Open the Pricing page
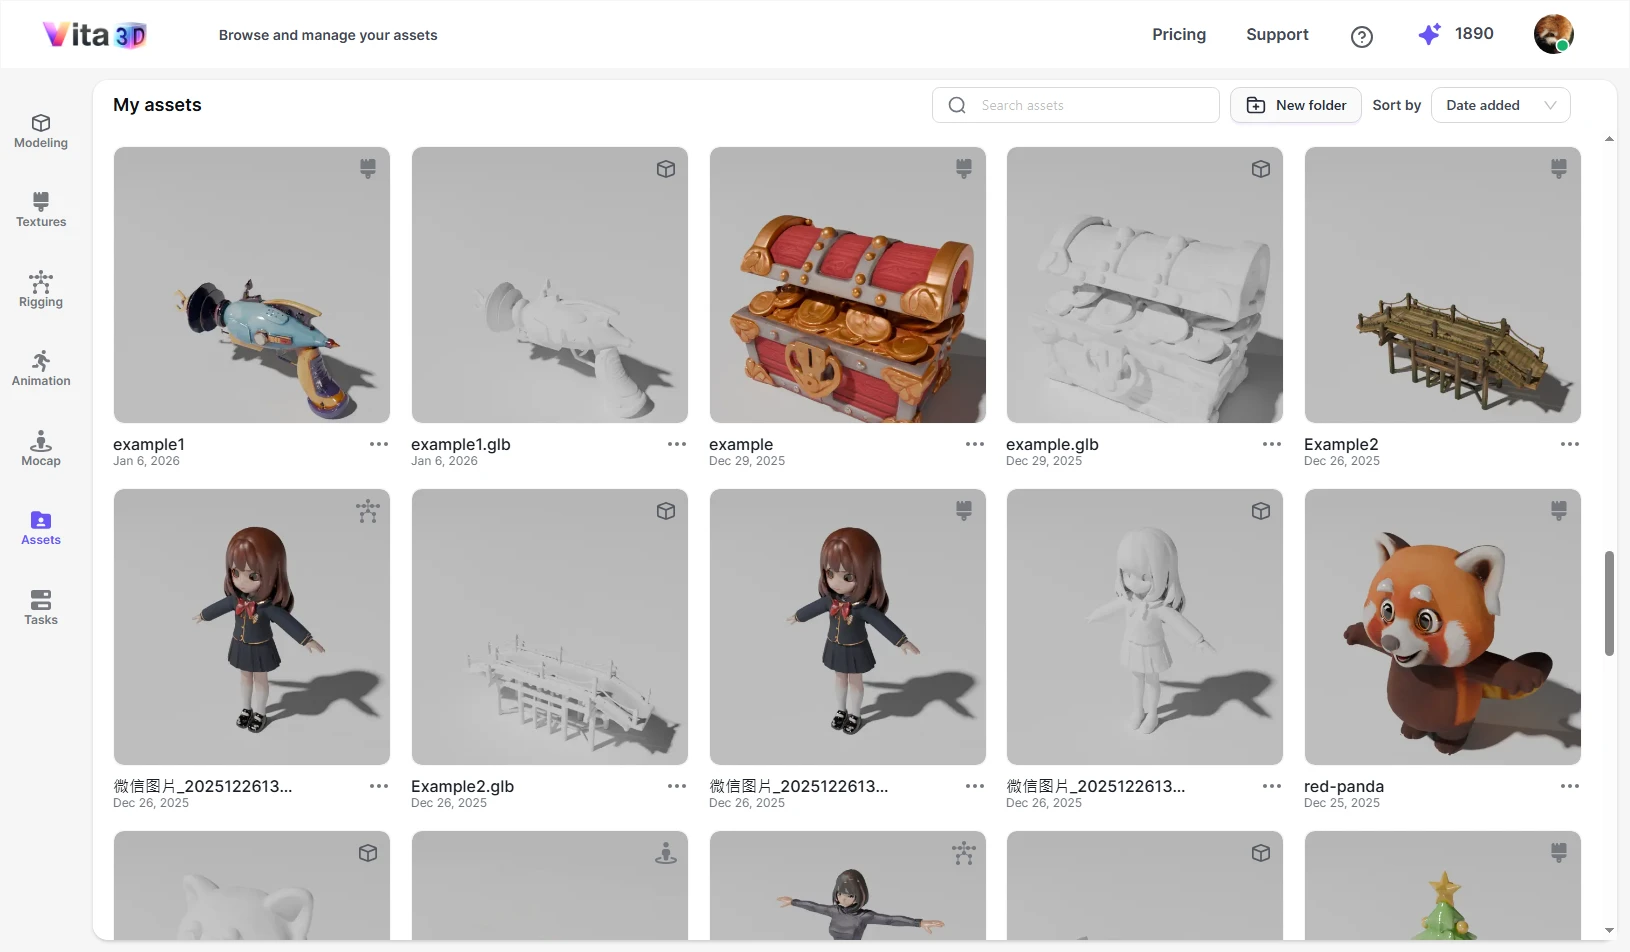 point(1178,34)
